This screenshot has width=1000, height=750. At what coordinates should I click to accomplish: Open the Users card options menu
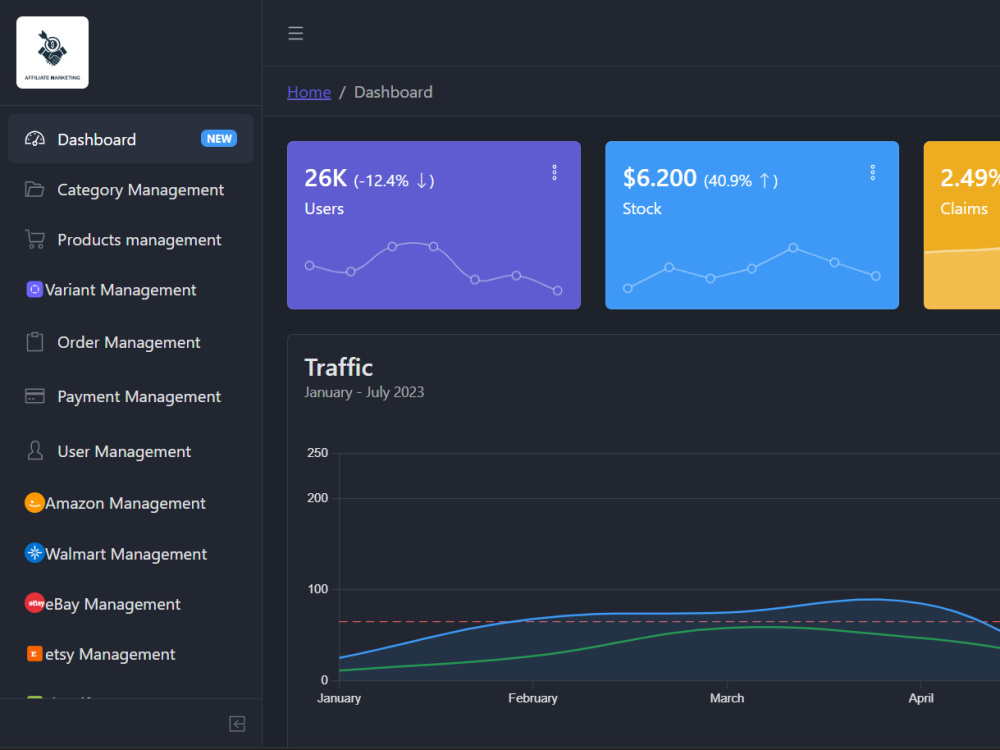tap(554, 173)
